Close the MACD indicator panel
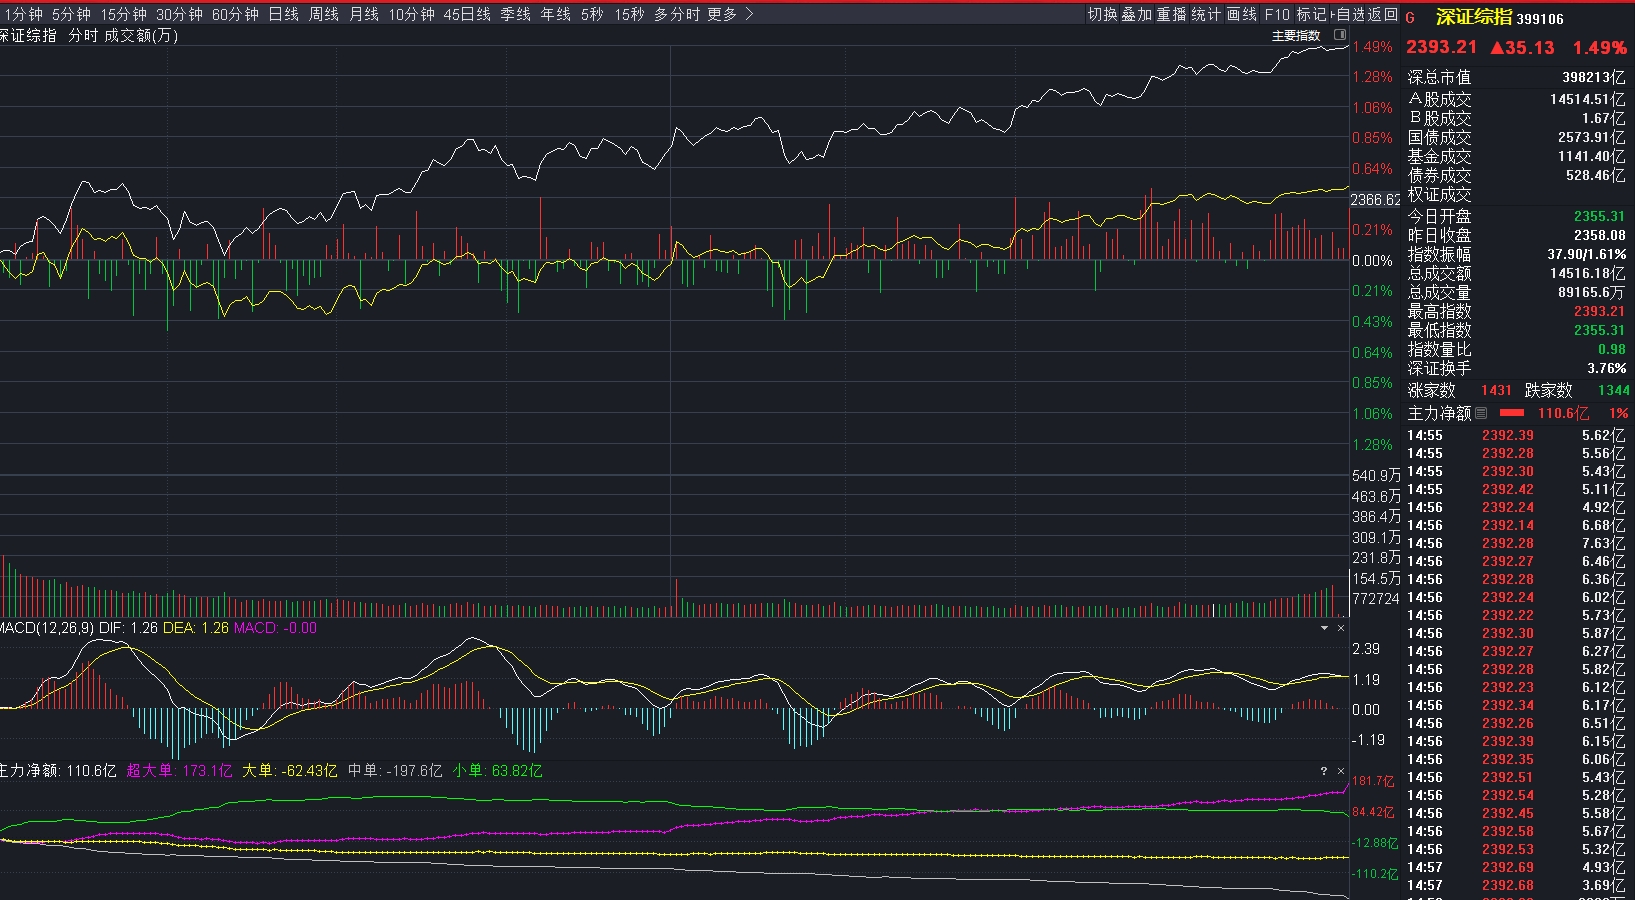 (1341, 628)
